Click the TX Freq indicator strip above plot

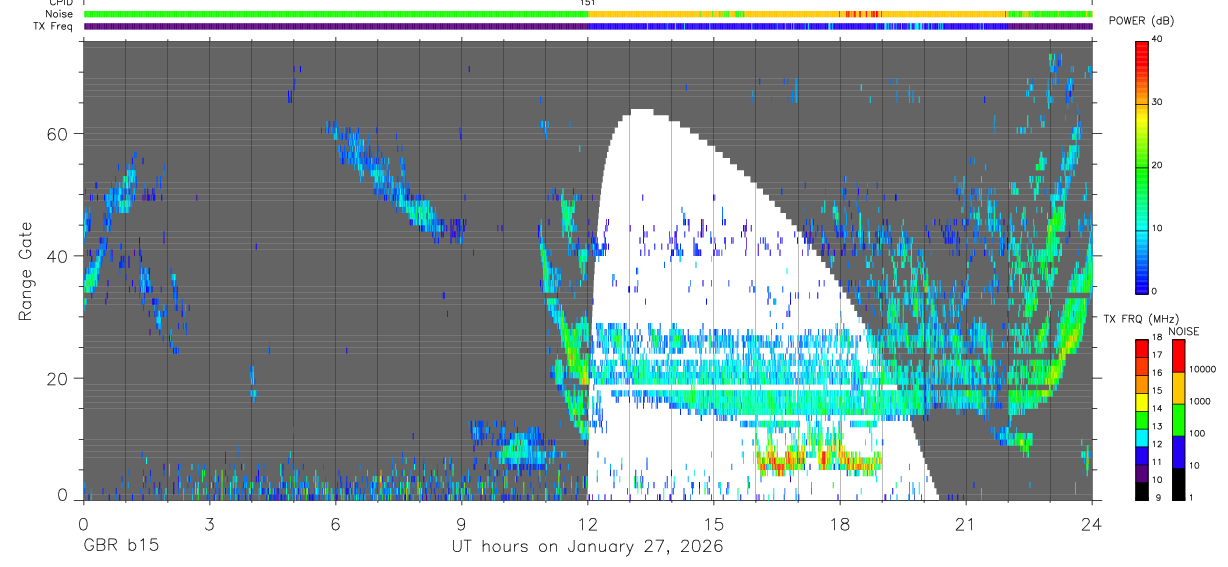[x=588, y=26]
